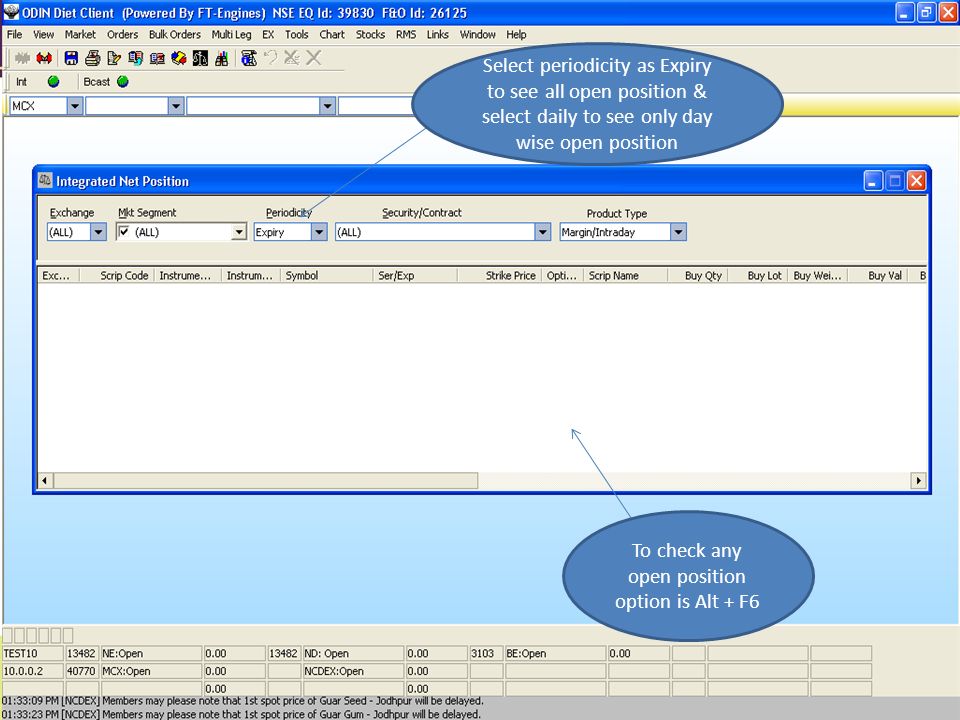This screenshot has width=960, height=720.
Task: Open the Periodicity Expiry dropdown
Action: (x=319, y=232)
